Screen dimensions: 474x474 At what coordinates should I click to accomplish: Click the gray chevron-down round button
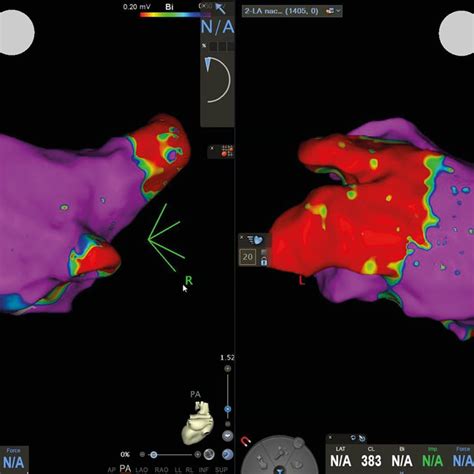(x=228, y=436)
